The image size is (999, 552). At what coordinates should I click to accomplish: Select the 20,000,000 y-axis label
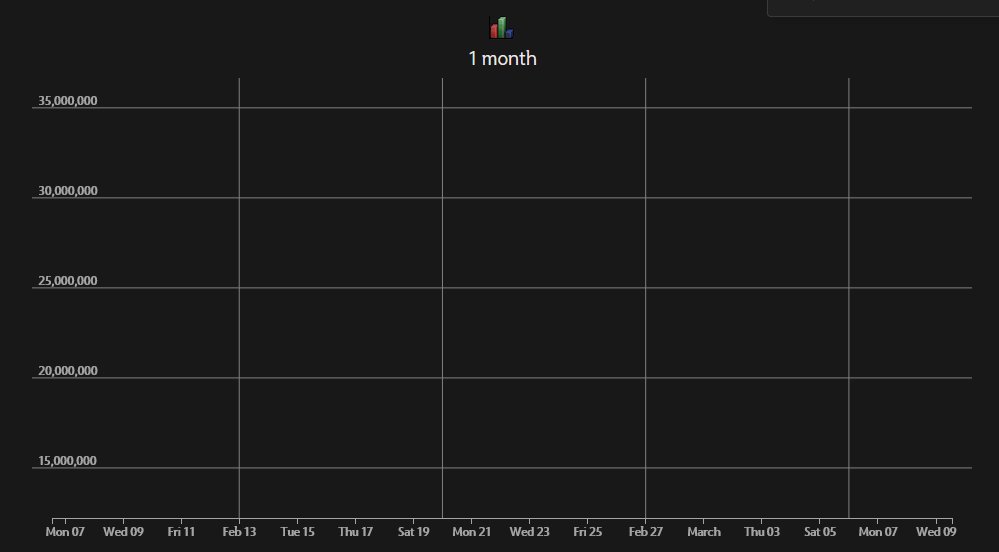pos(68,370)
